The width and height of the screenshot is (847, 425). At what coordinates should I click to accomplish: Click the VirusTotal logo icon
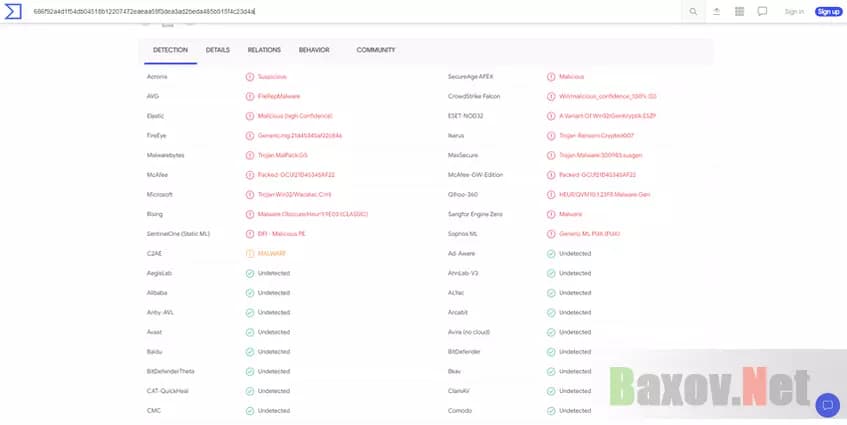coord(14,12)
